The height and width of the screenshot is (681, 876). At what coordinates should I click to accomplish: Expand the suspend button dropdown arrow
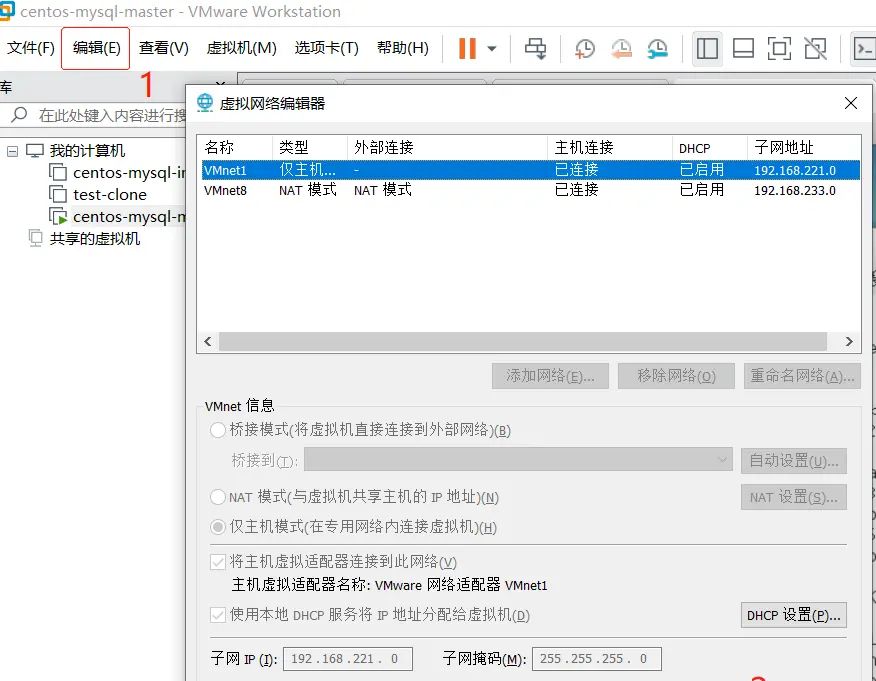[x=489, y=46]
